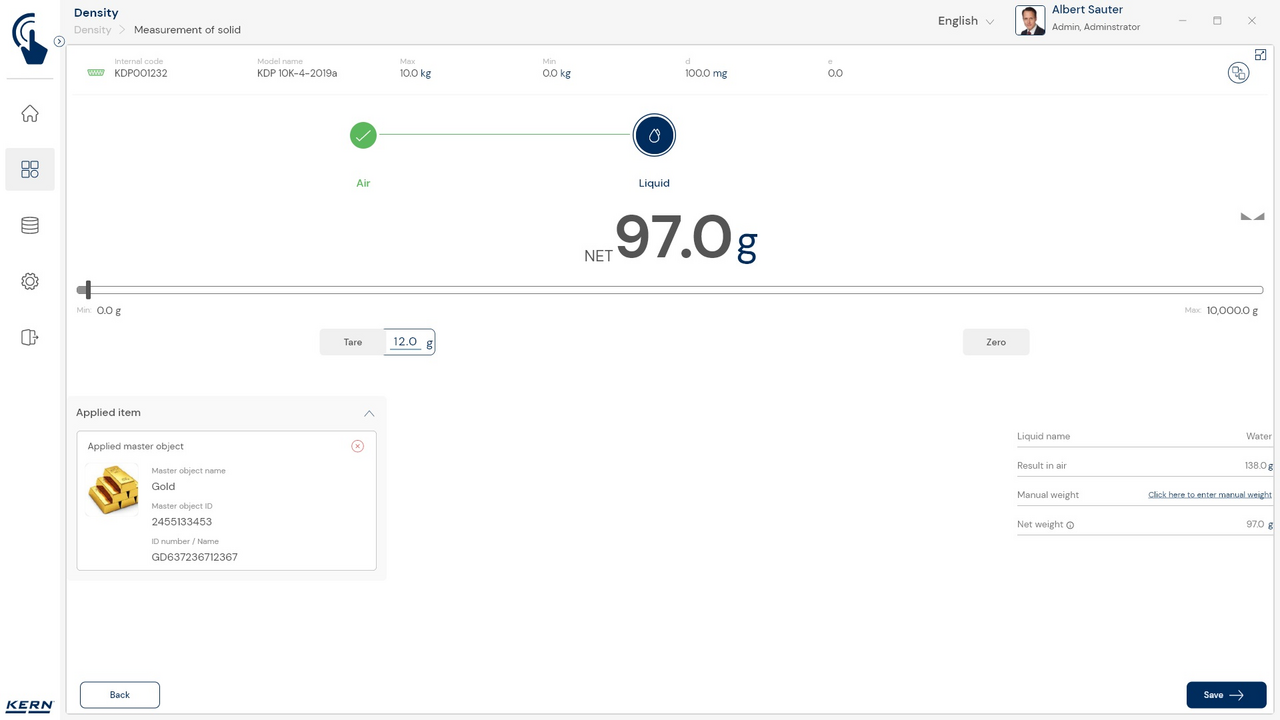
Task: Click the logout icon in sidebar
Action: (x=30, y=337)
